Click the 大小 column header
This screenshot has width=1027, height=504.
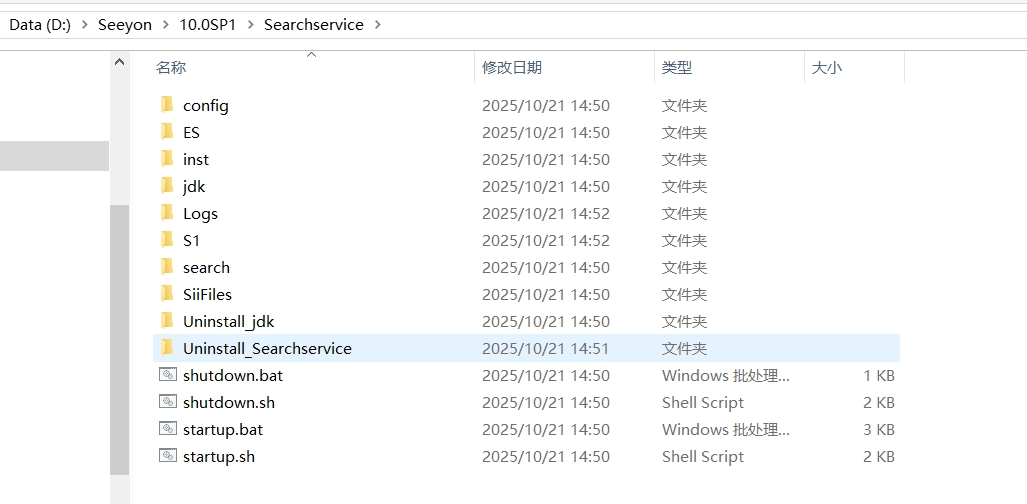coord(826,67)
